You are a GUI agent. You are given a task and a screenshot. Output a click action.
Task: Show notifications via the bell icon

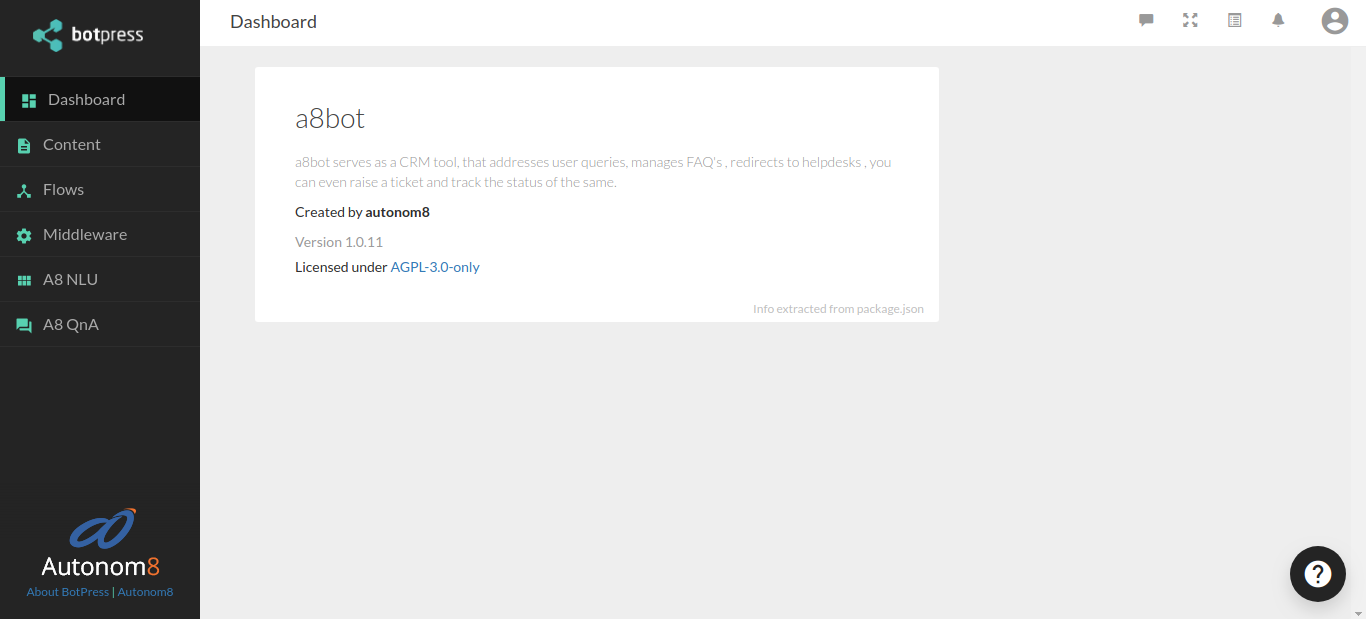[1278, 20]
